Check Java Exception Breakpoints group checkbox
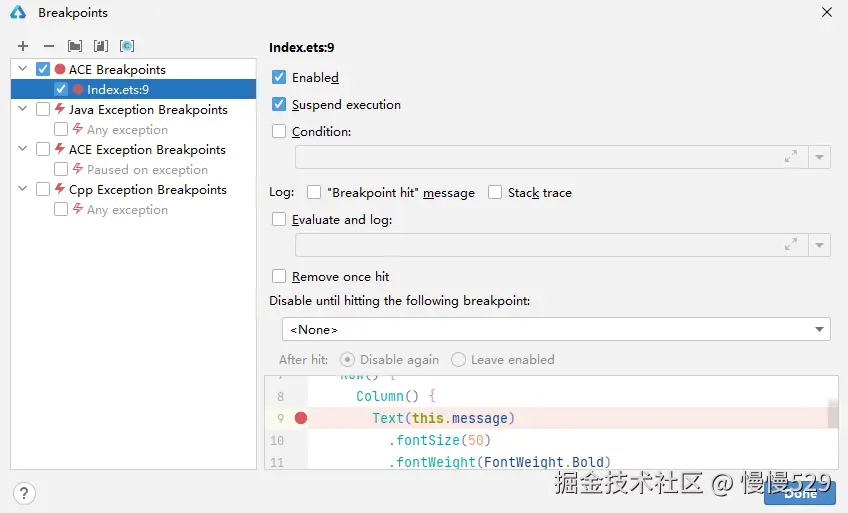 tap(43, 109)
